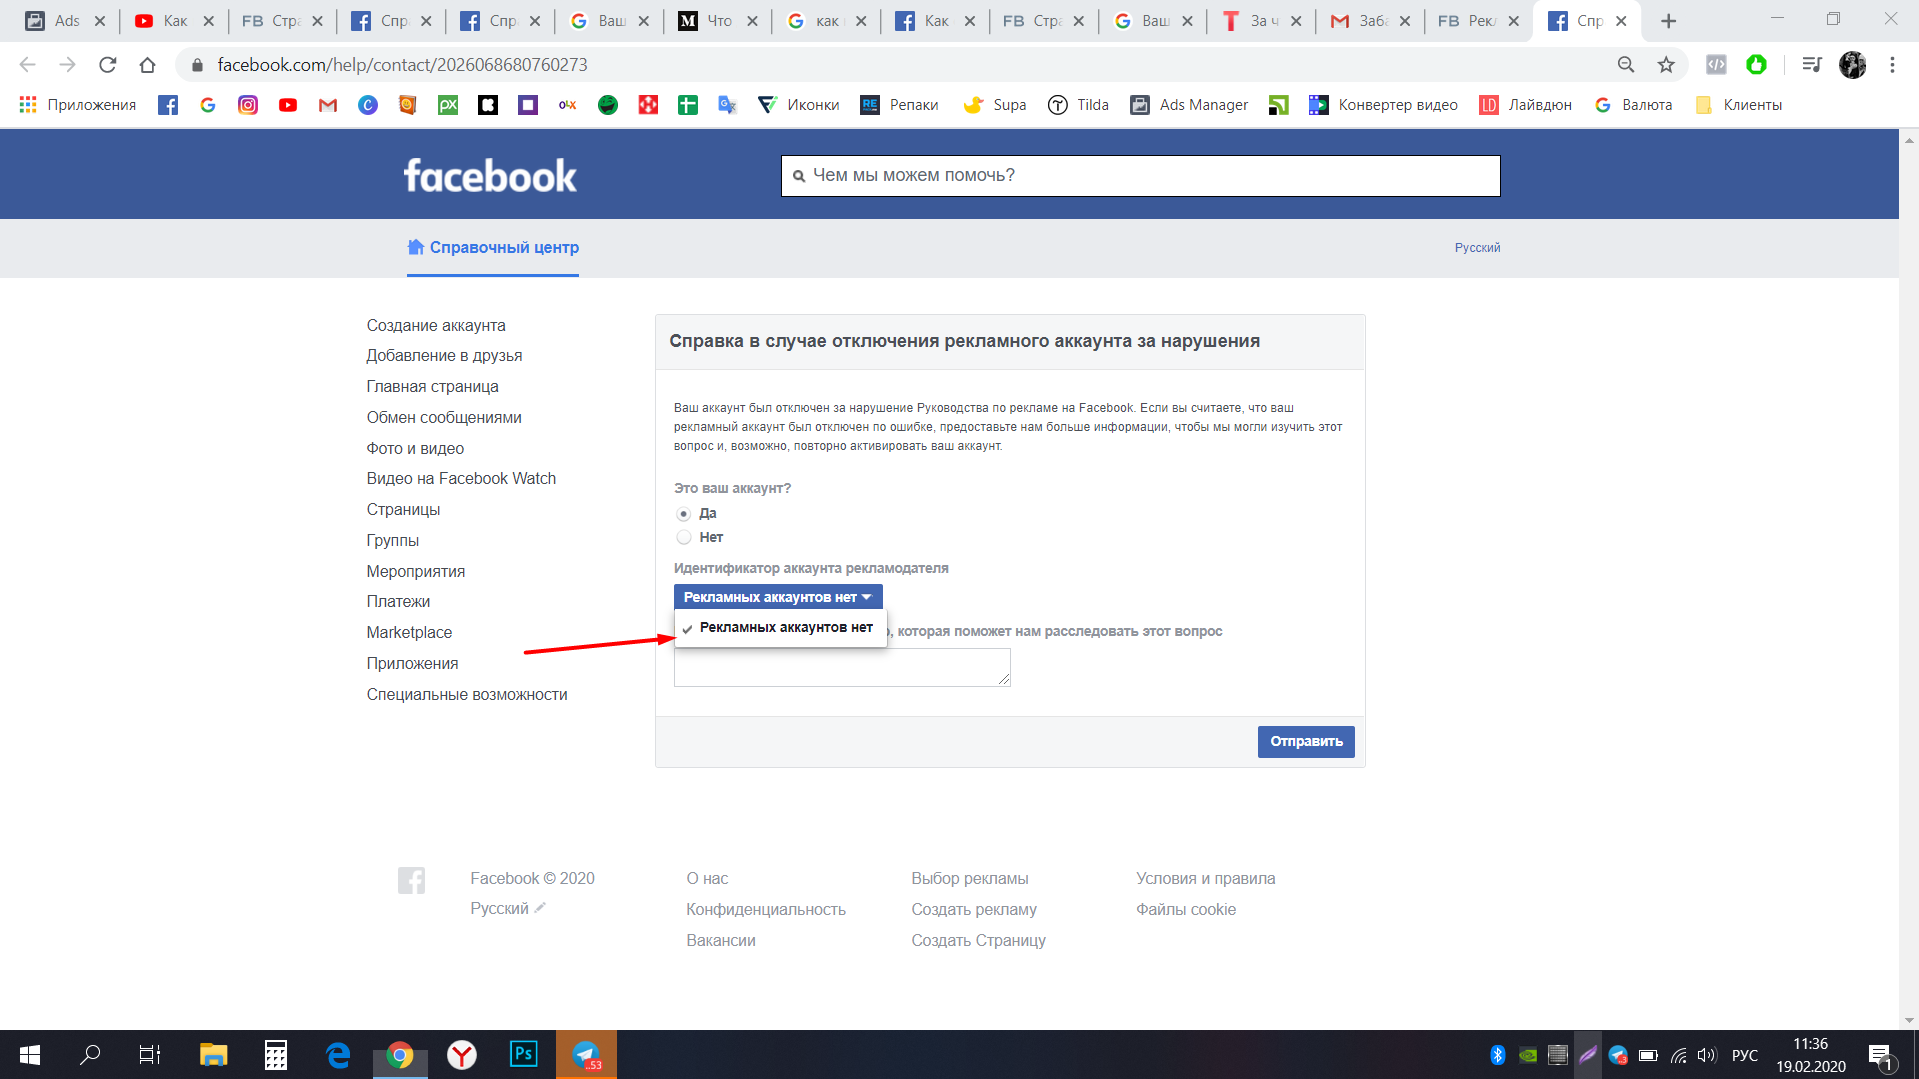Screen dimensions: 1919x1079
Task: Open the Google Translate bookmark icon
Action: [x=728, y=105]
